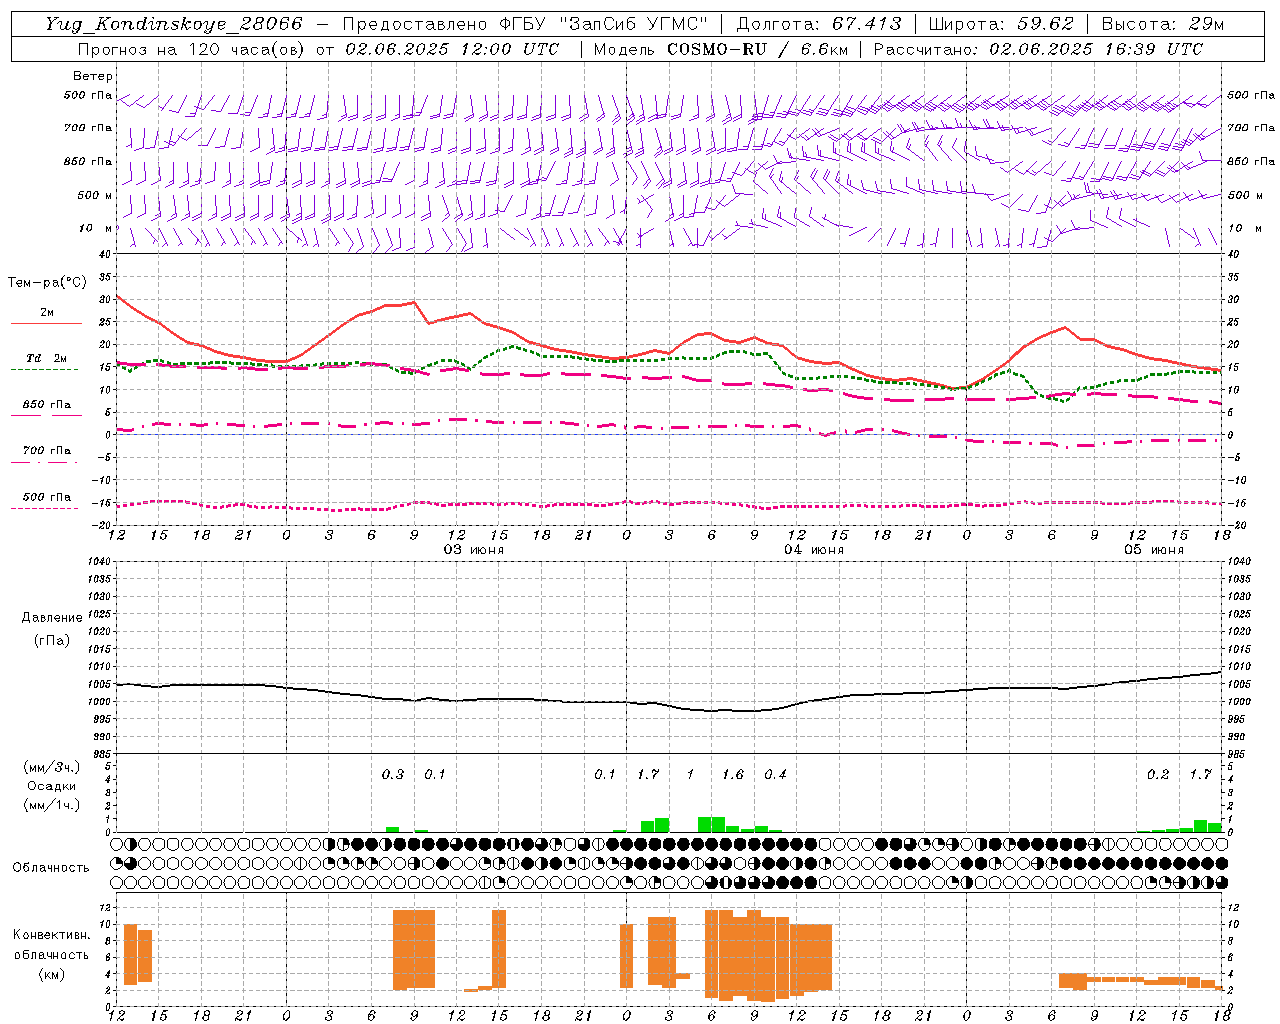Click the precipitation value 0.4
The height and width of the screenshot is (1024, 1280).
pos(775,774)
